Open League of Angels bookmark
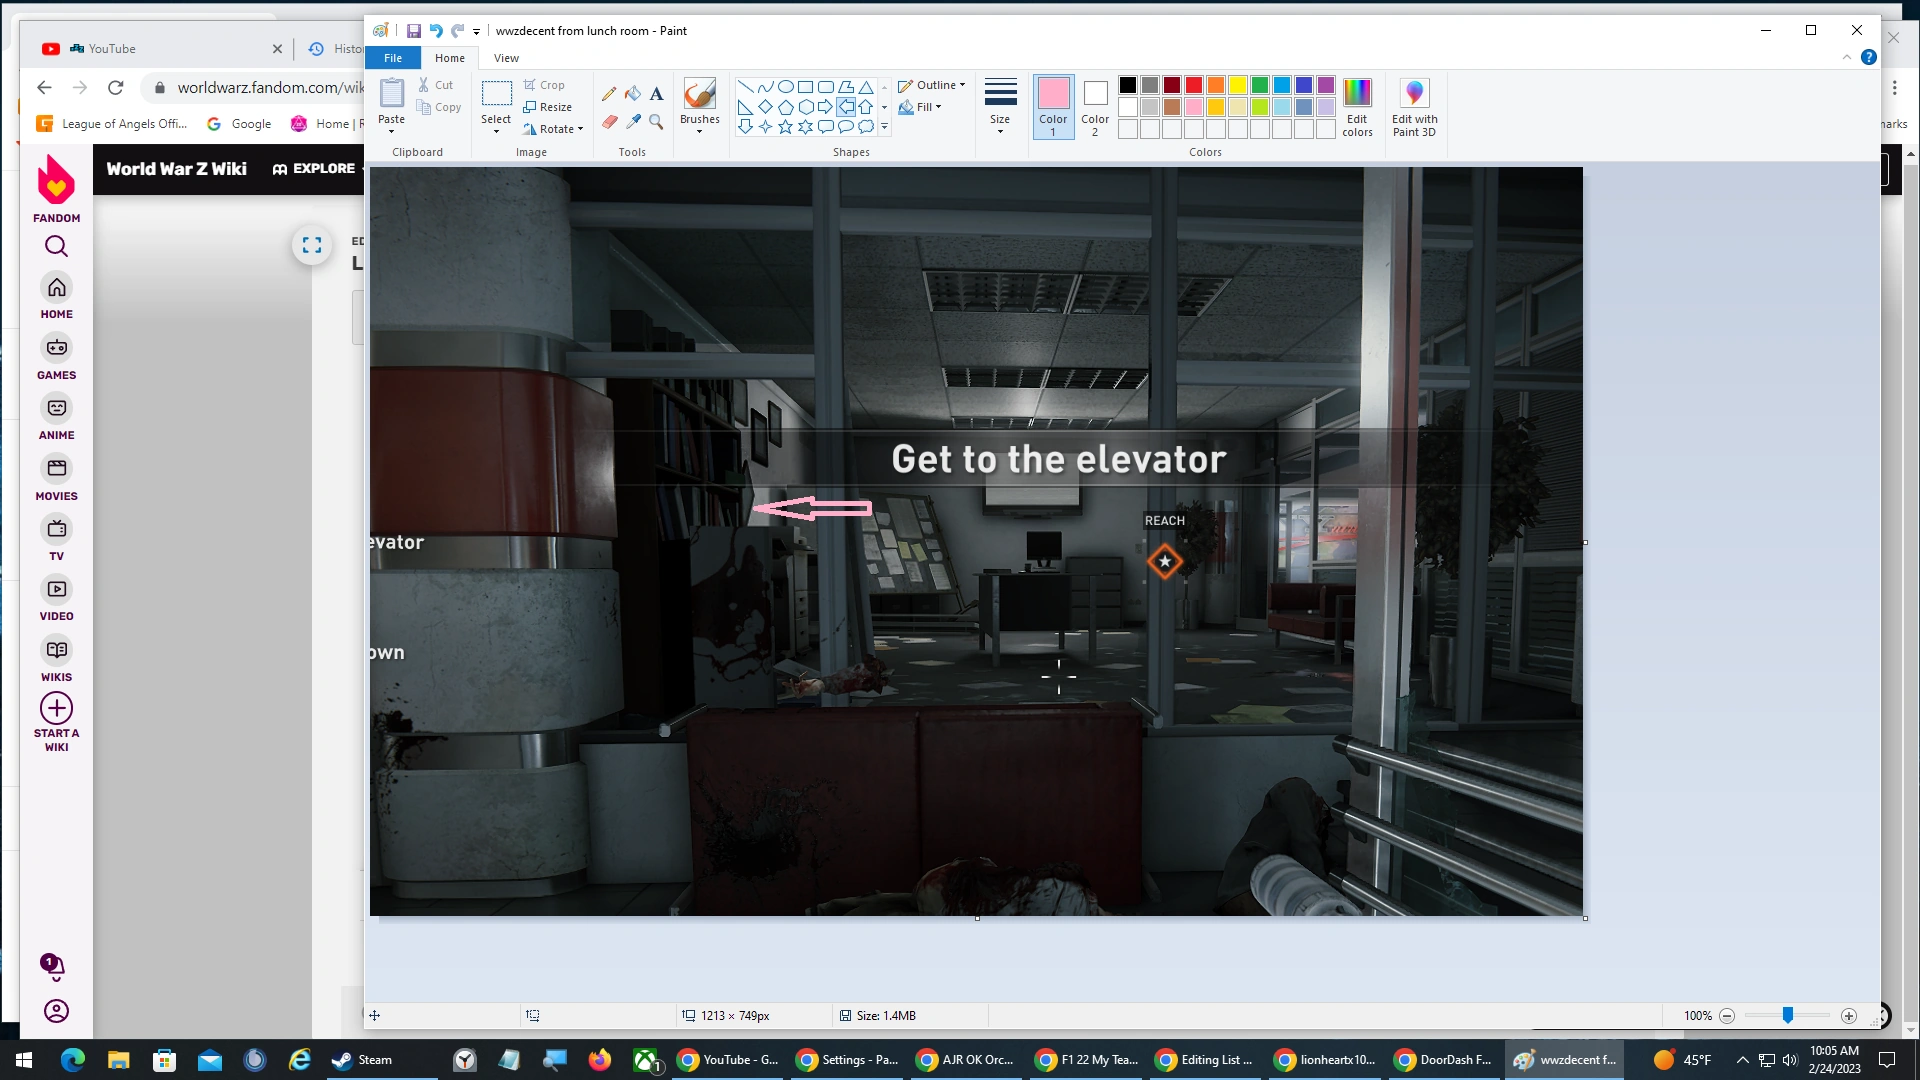 (112, 124)
